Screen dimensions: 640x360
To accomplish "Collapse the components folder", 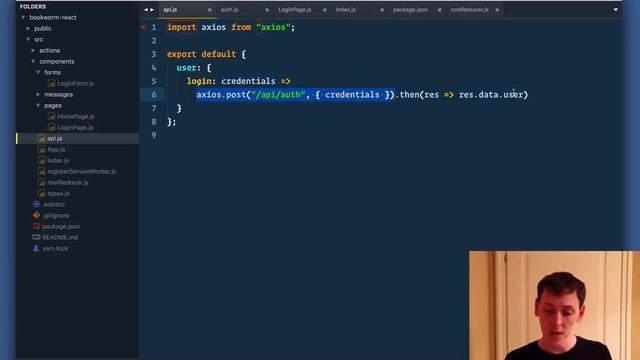I will click(33, 61).
